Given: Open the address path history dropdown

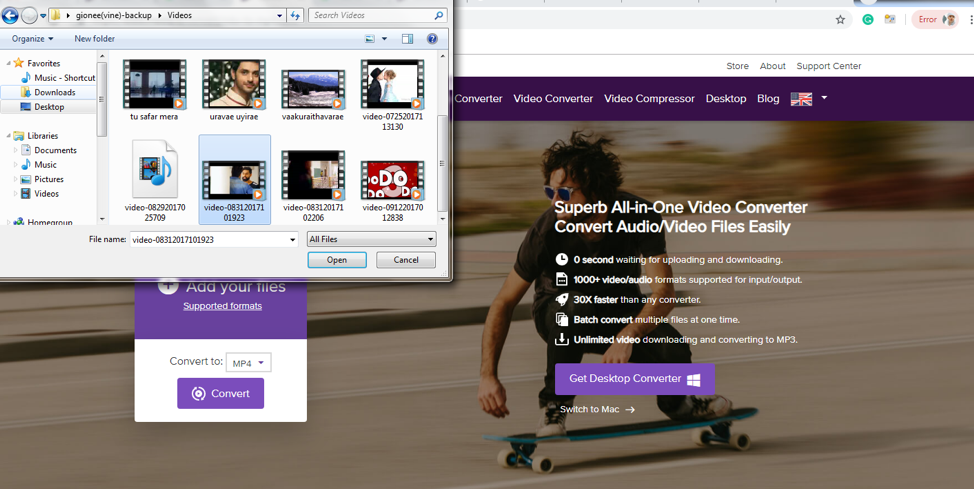Looking at the screenshot, I should point(280,16).
